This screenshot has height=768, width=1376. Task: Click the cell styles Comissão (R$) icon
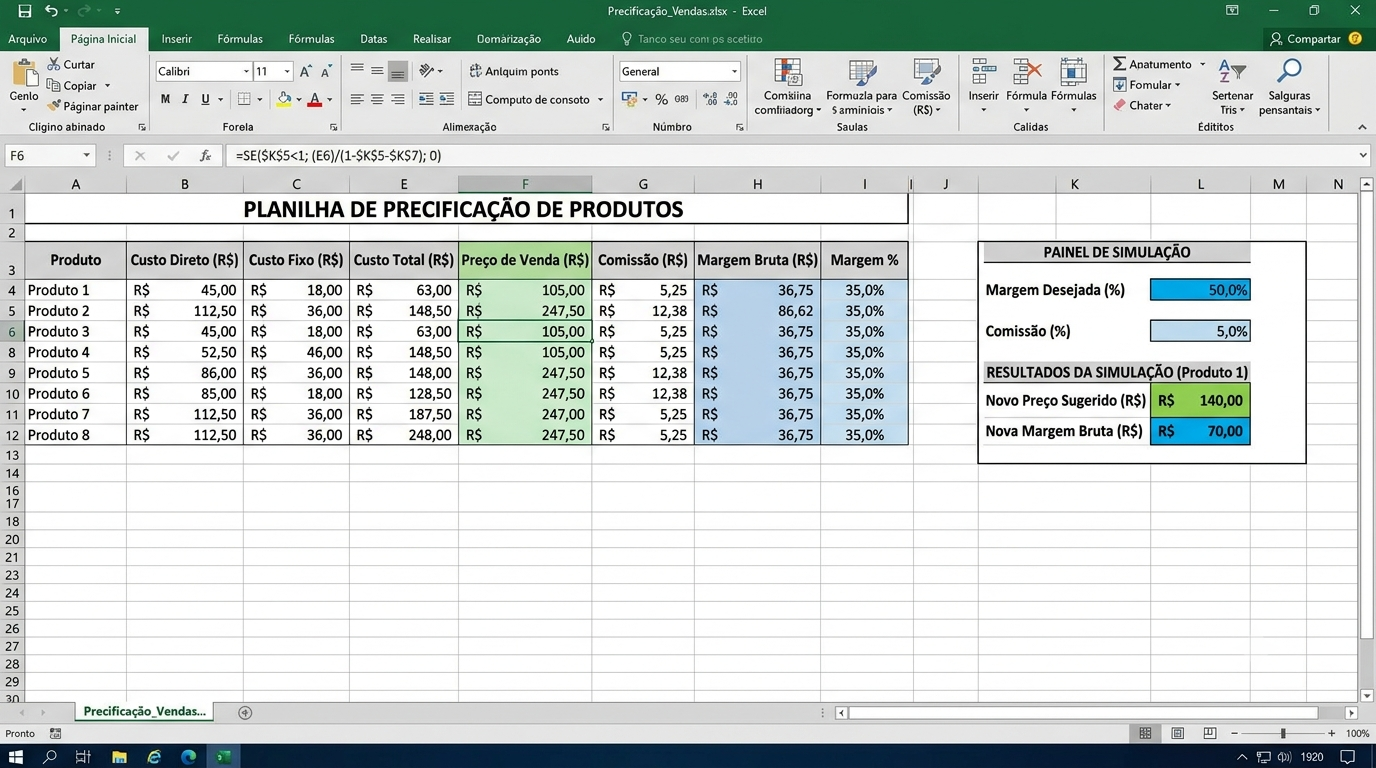926,73
